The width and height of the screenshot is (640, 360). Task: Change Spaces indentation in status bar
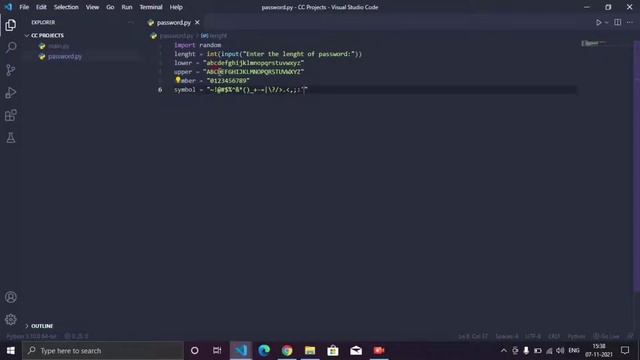coord(507,336)
